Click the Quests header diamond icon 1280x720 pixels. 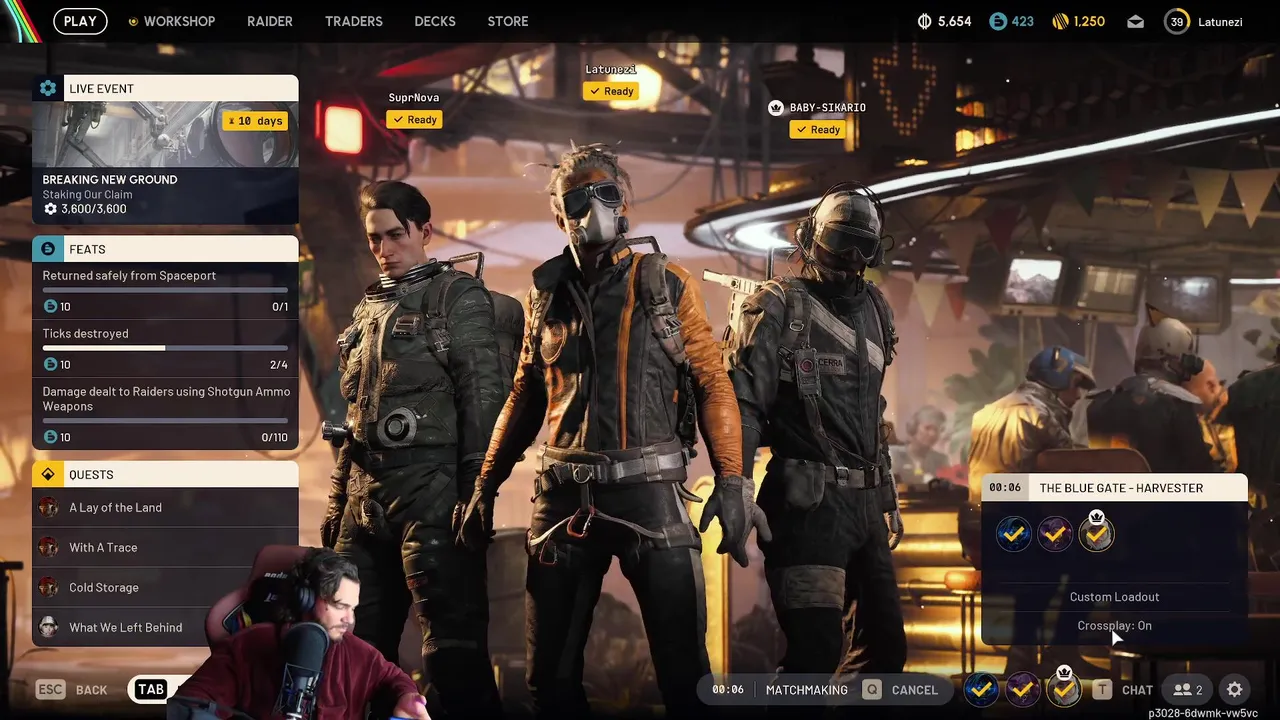tap(47, 474)
